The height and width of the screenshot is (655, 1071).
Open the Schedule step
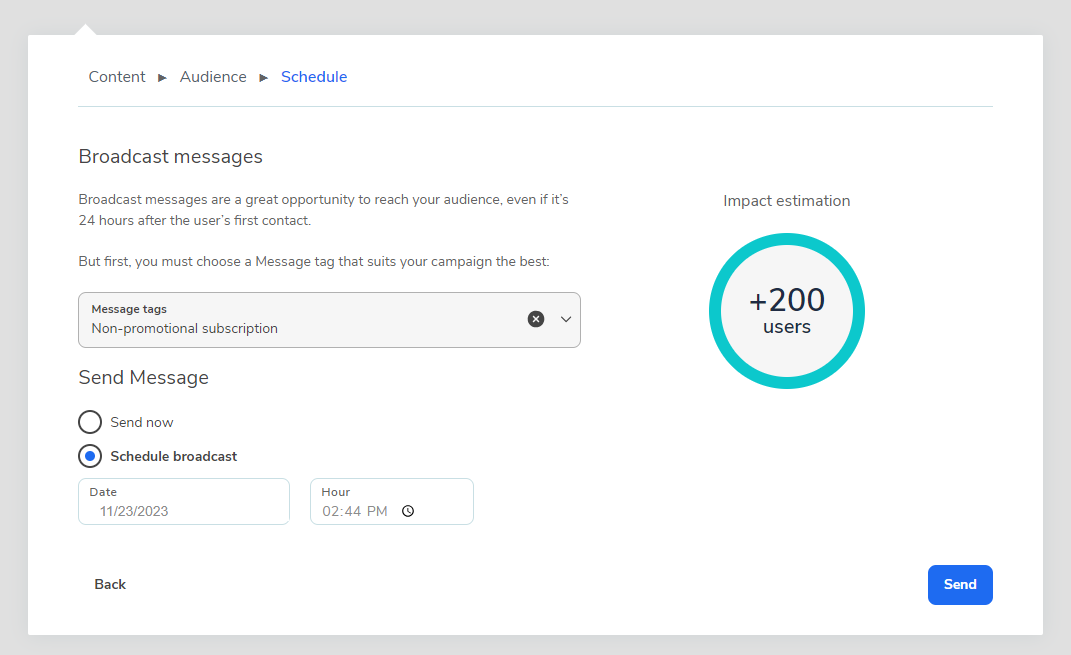click(x=314, y=77)
